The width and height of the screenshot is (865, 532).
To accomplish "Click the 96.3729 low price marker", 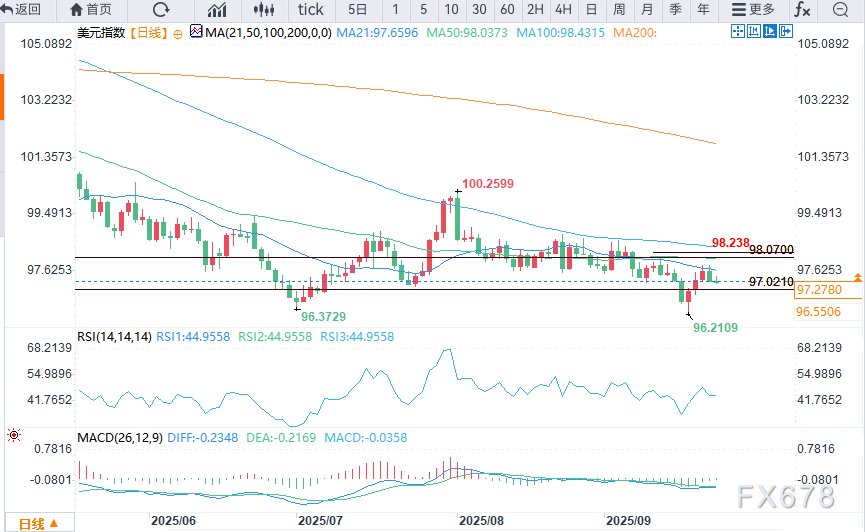I will [x=323, y=317].
